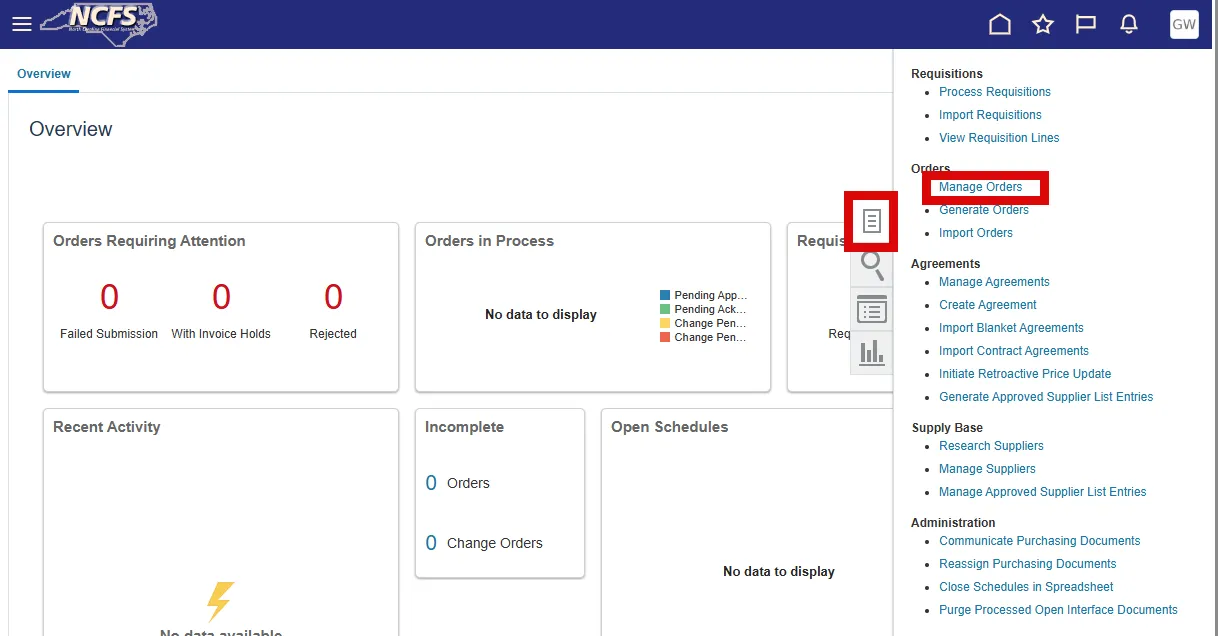1218x636 pixels.
Task: Click Incomplete Orders count
Action: [431, 483]
